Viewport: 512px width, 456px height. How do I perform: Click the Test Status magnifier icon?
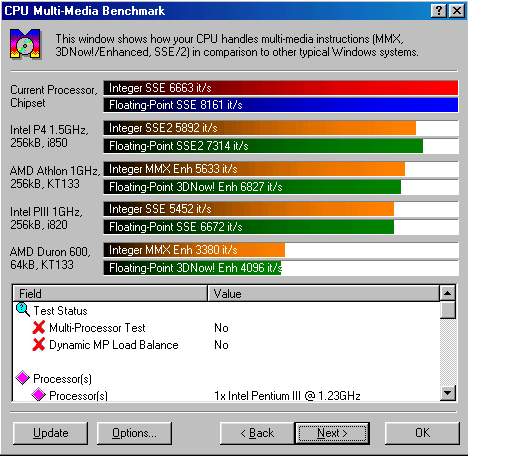tap(23, 310)
